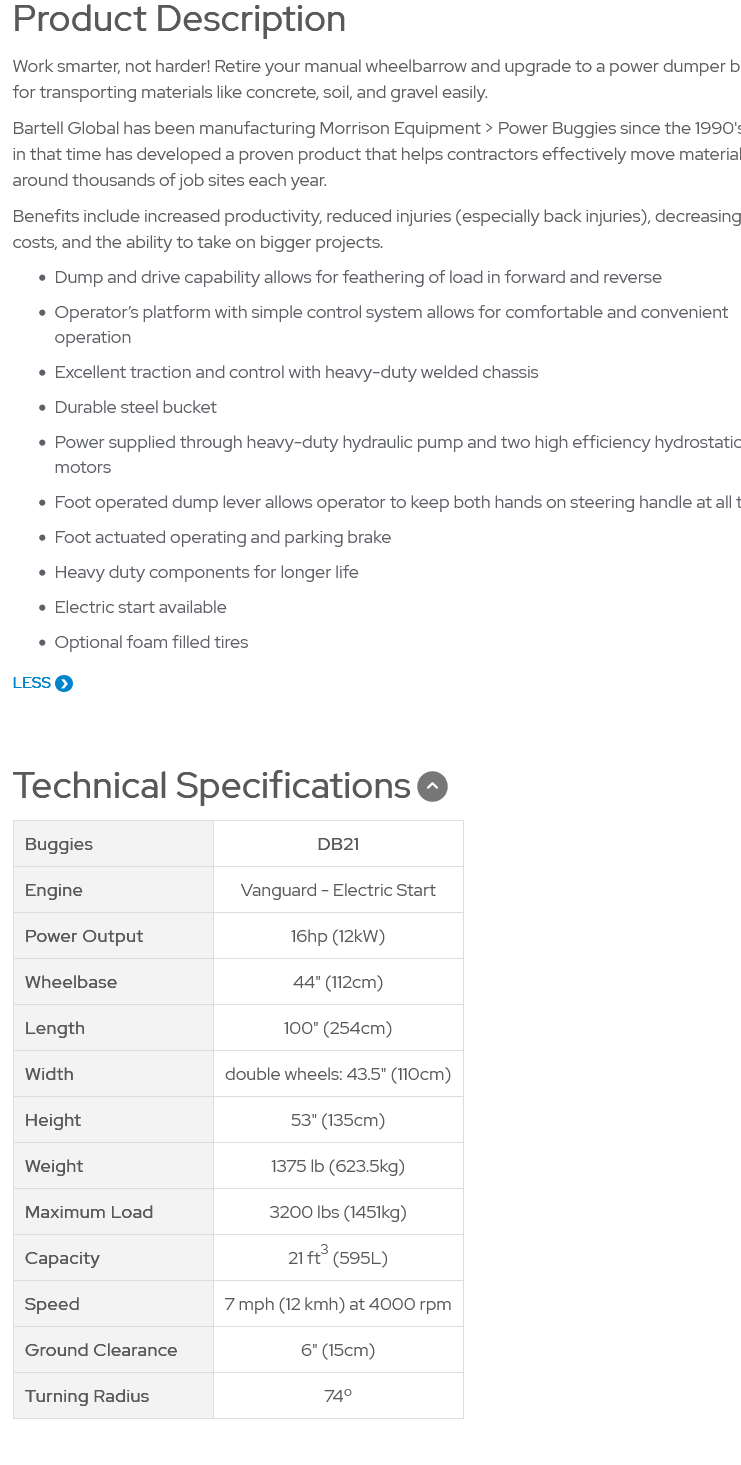The width and height of the screenshot is (741, 1465).
Task: Click the 16hp (12kW) value
Action: (x=338, y=936)
